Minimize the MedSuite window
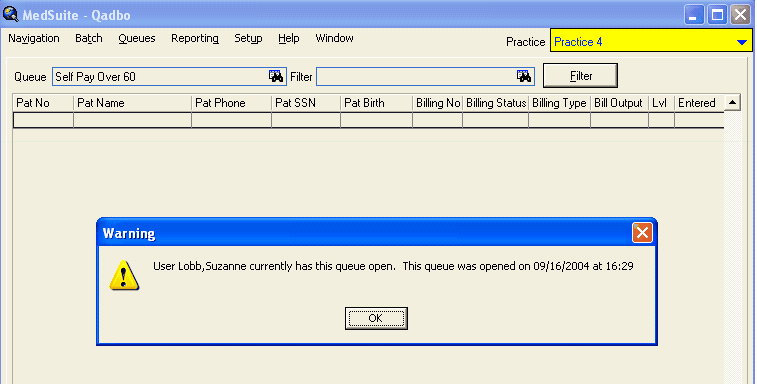This screenshot has width=757, height=384. click(693, 15)
